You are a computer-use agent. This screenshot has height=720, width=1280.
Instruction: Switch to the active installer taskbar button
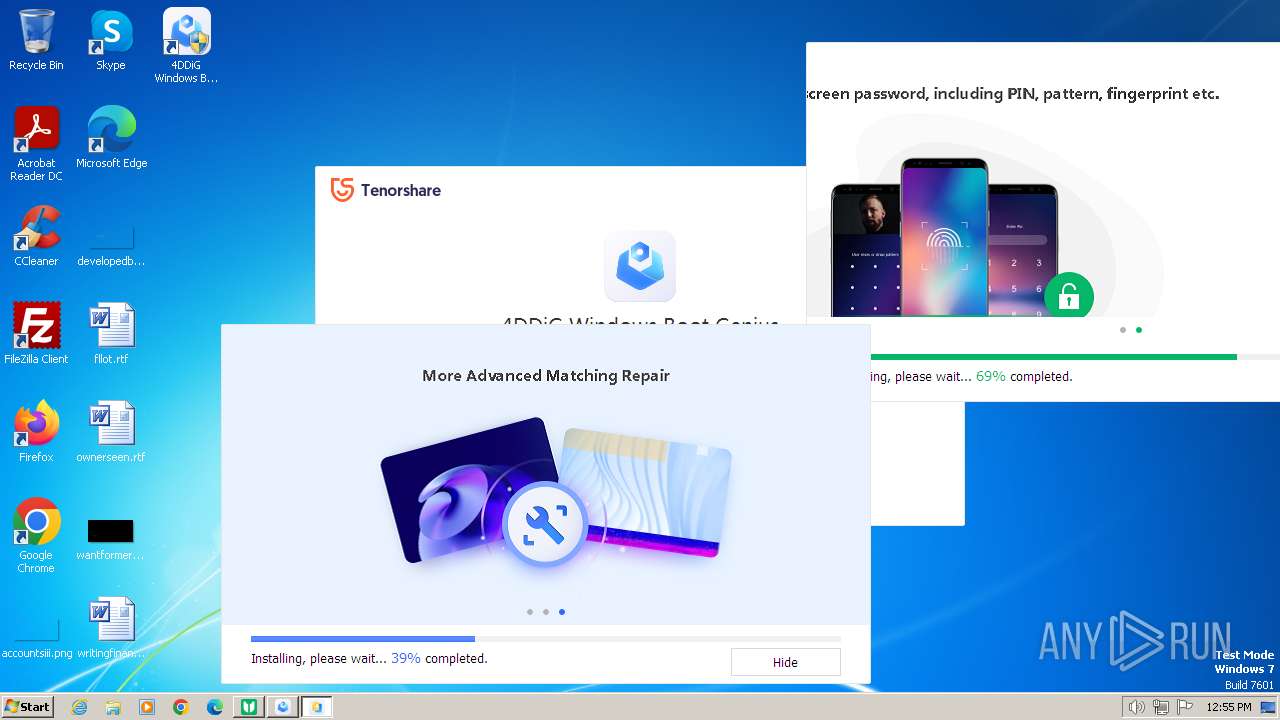[317, 707]
